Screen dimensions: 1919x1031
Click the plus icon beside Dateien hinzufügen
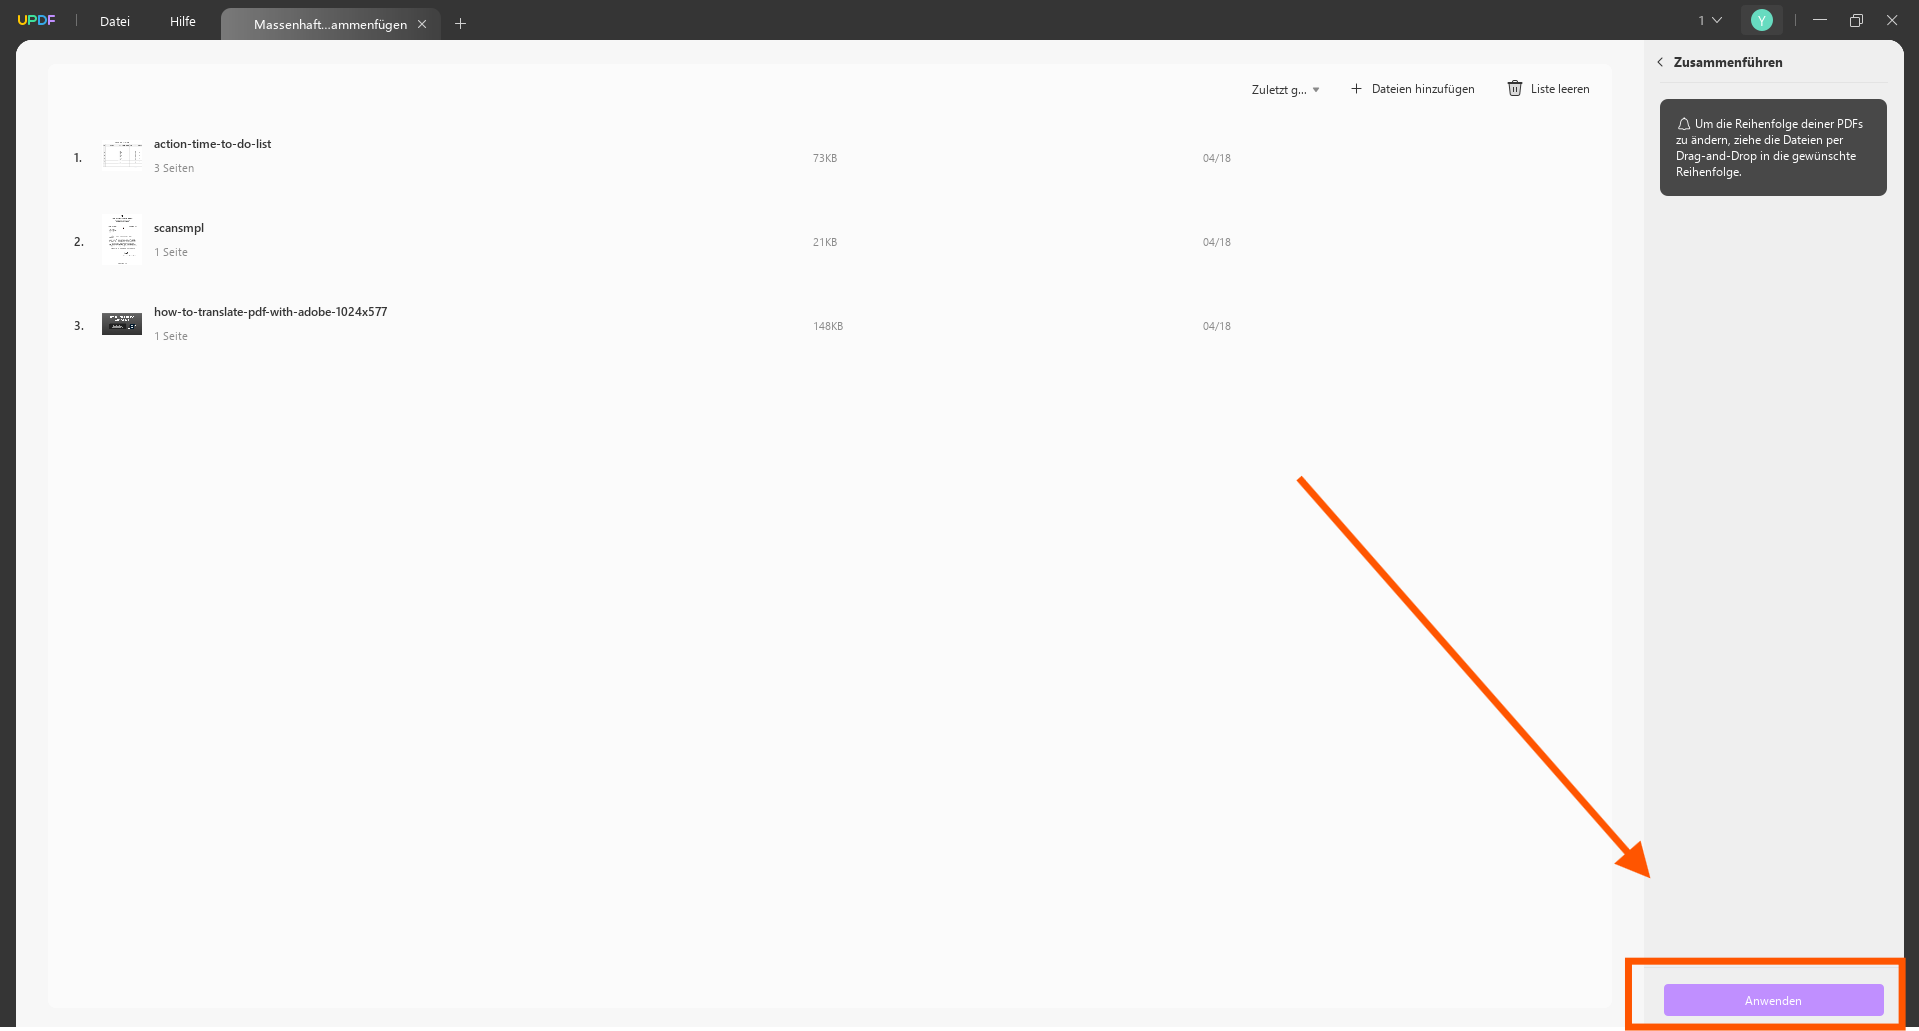click(1356, 89)
